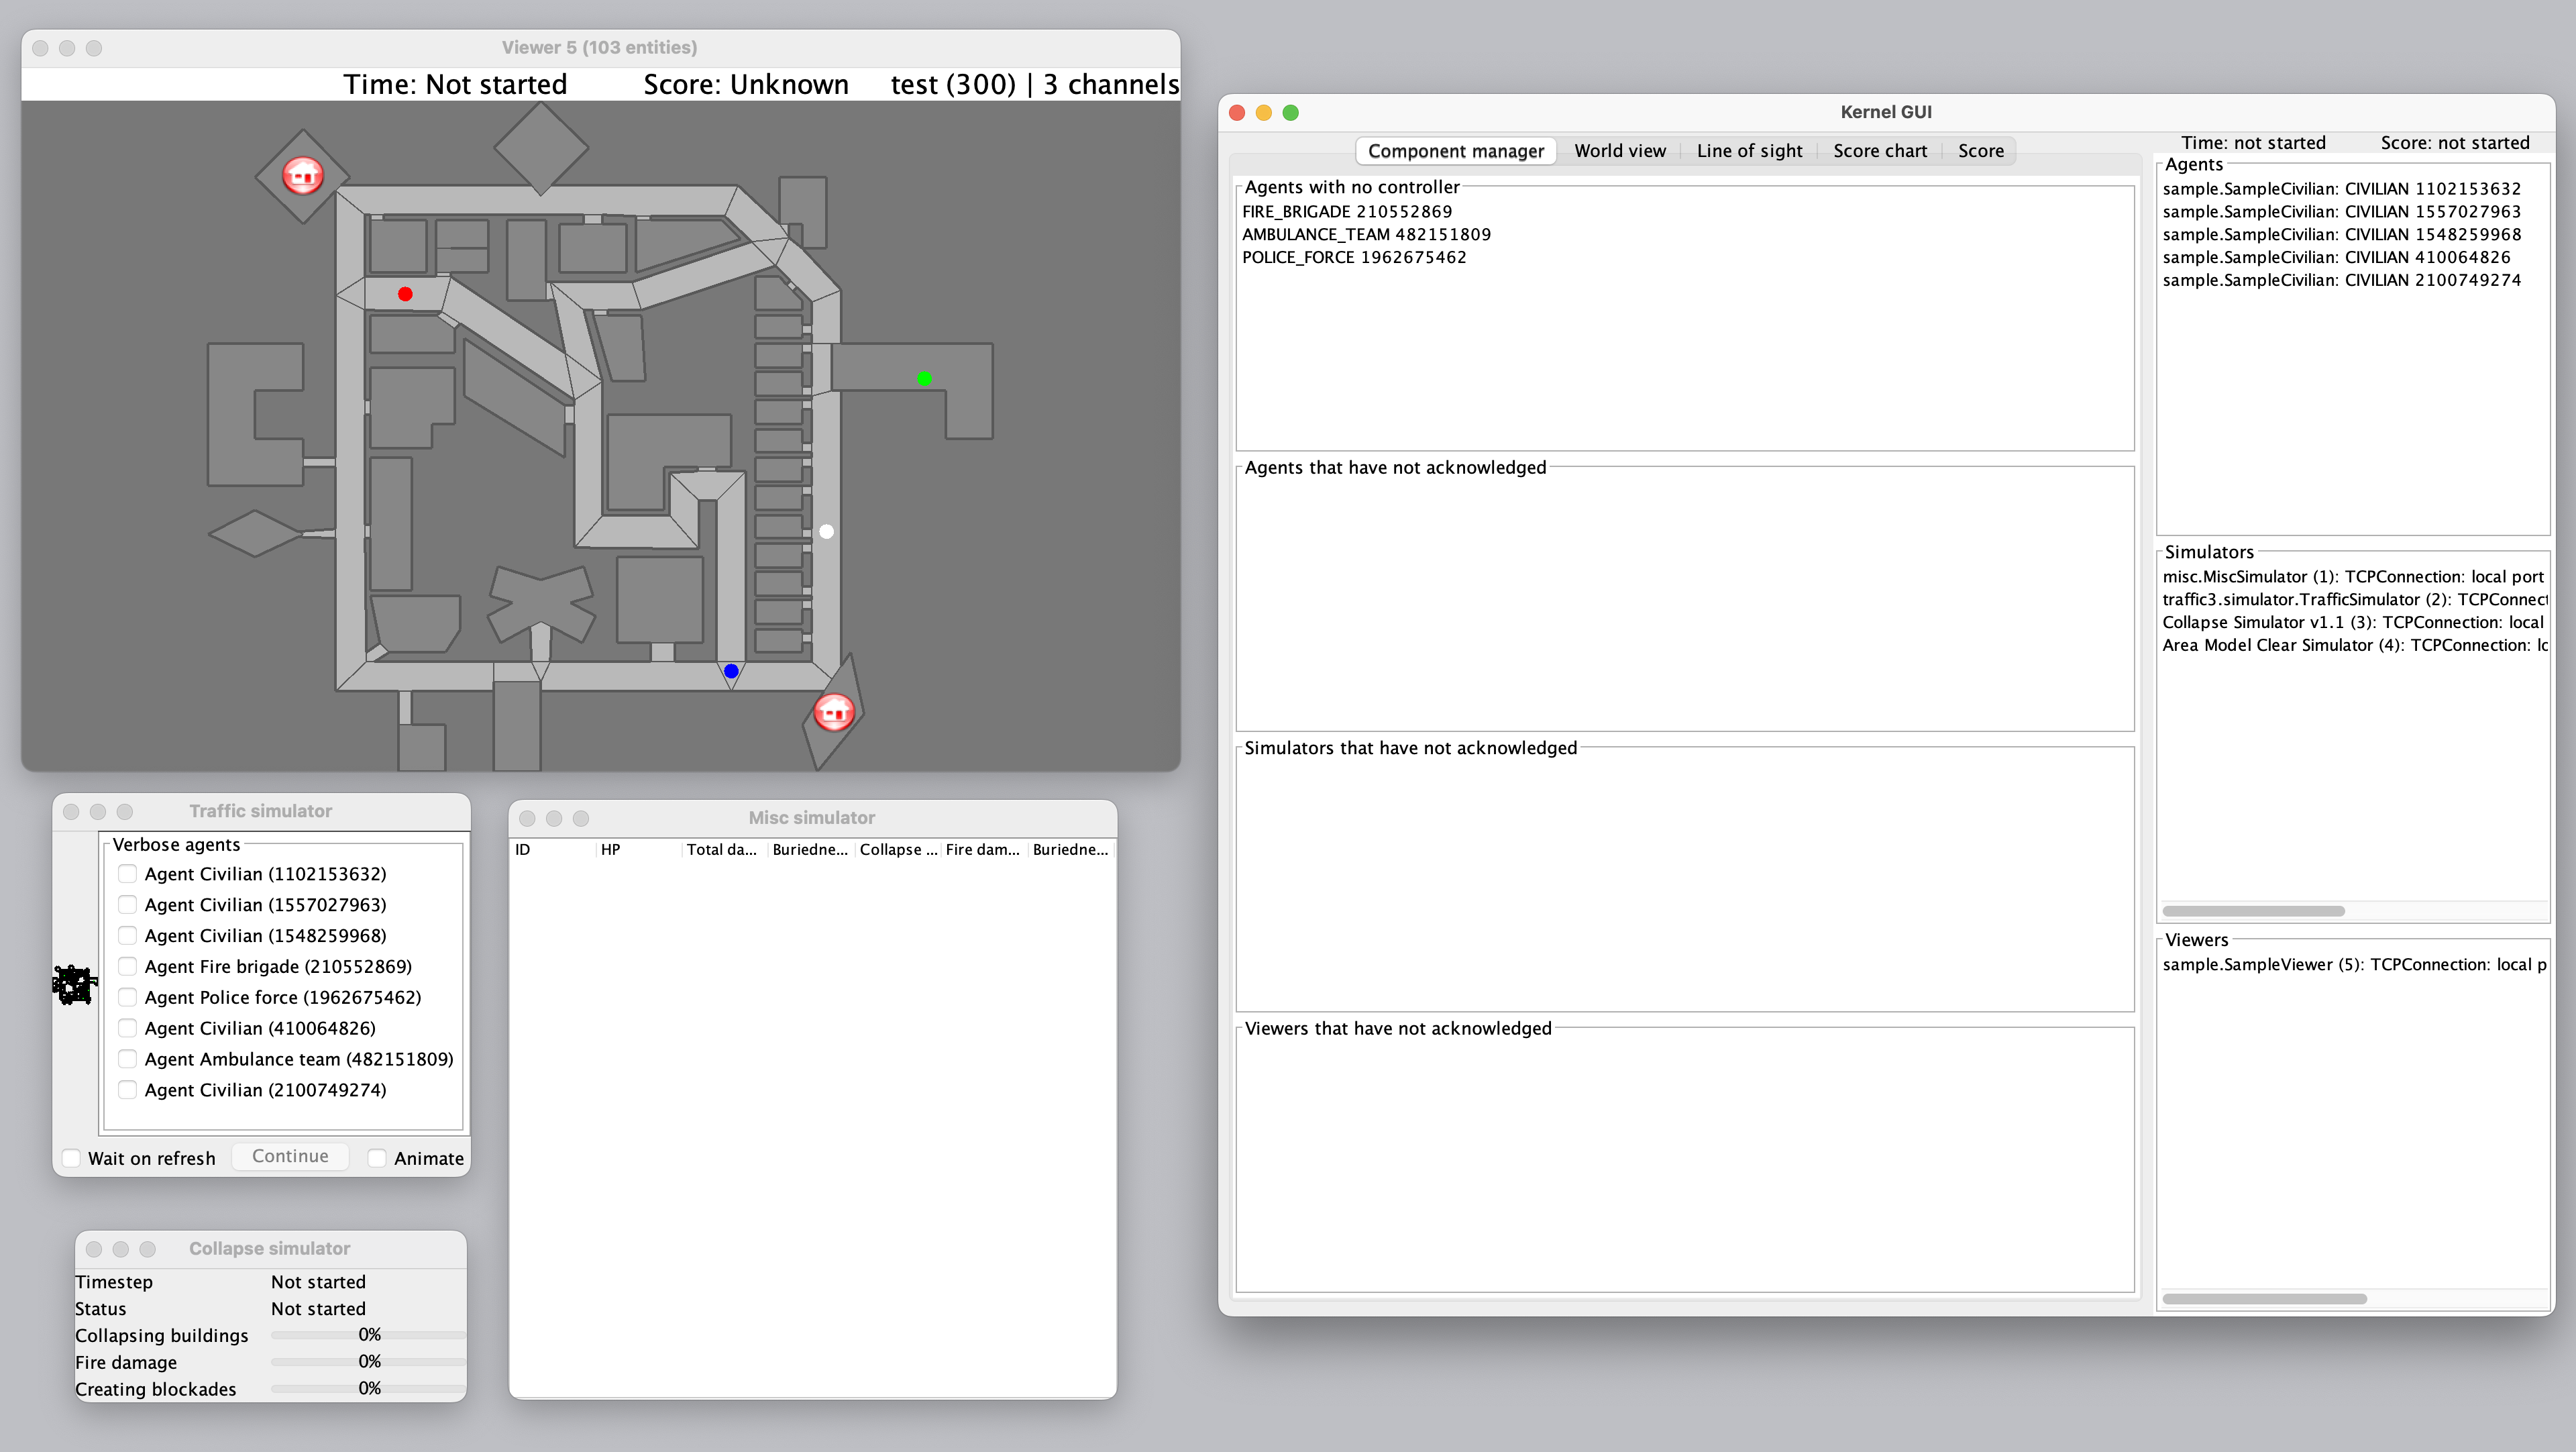Viewport: 2576px width, 1452px height.
Task: Enable the Wait on refresh checkbox
Action: coord(71,1158)
